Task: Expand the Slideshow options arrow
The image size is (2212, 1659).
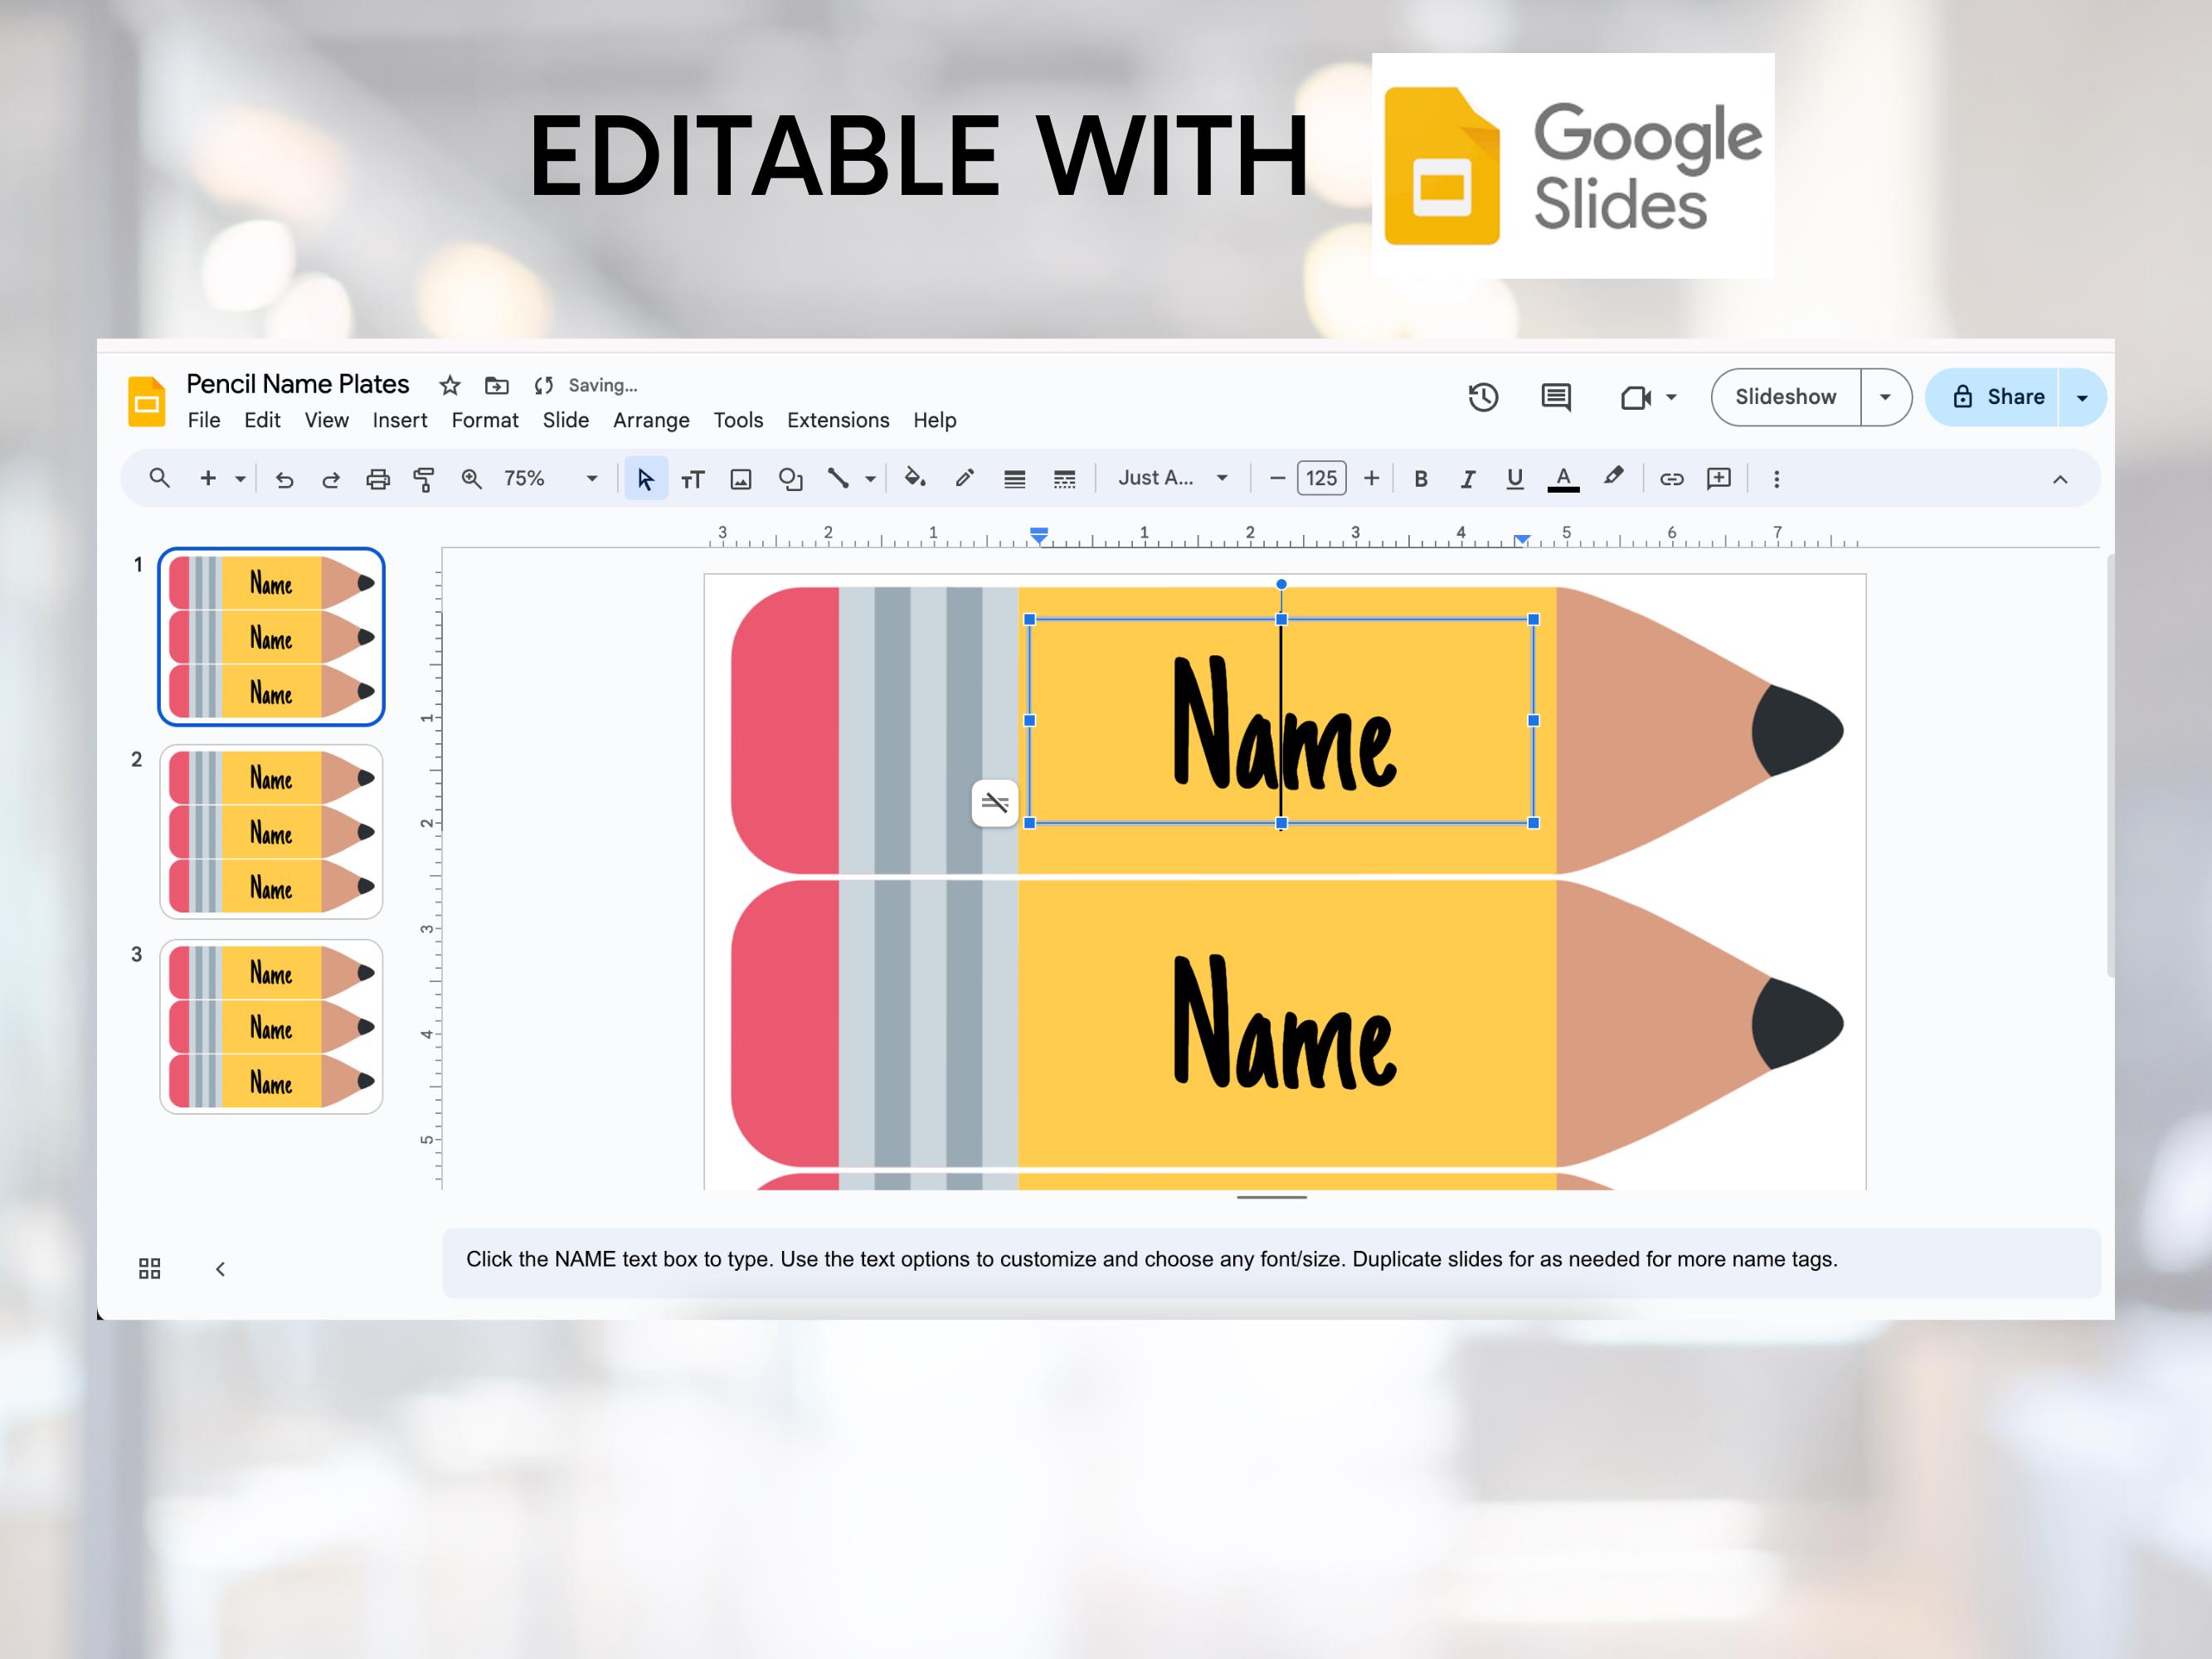Action: tap(1886, 397)
